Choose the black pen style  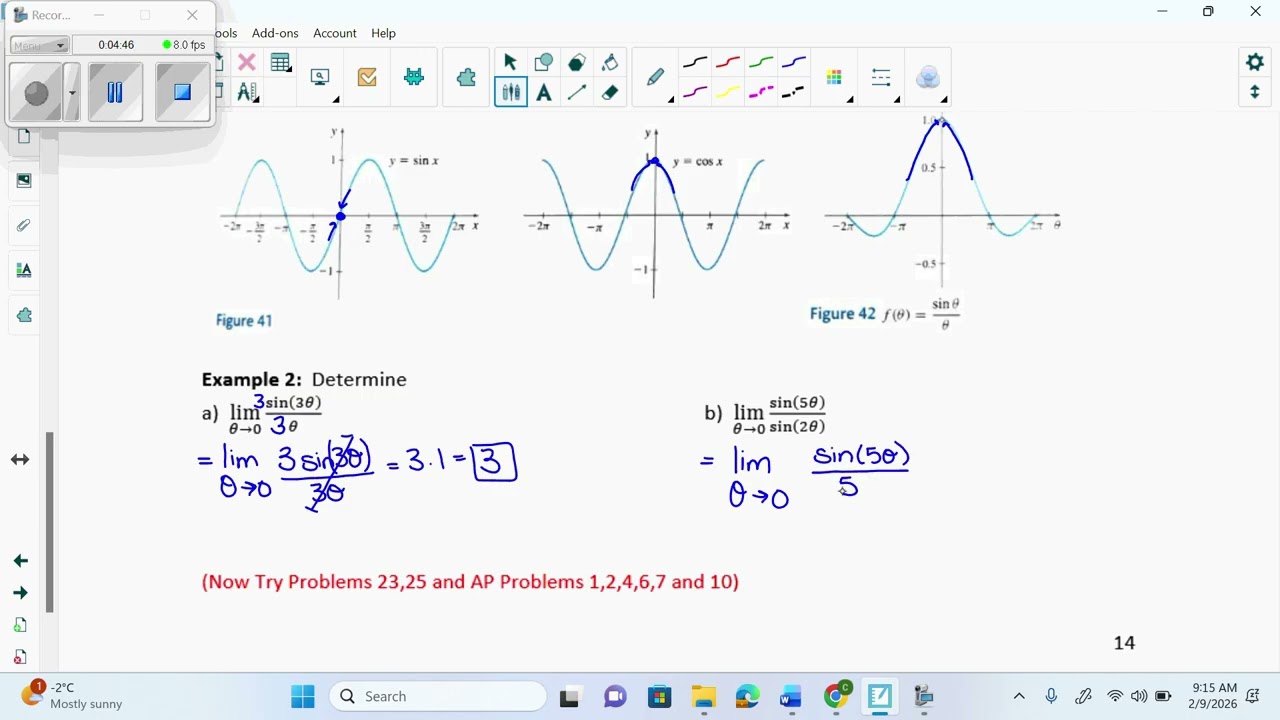[x=694, y=63]
